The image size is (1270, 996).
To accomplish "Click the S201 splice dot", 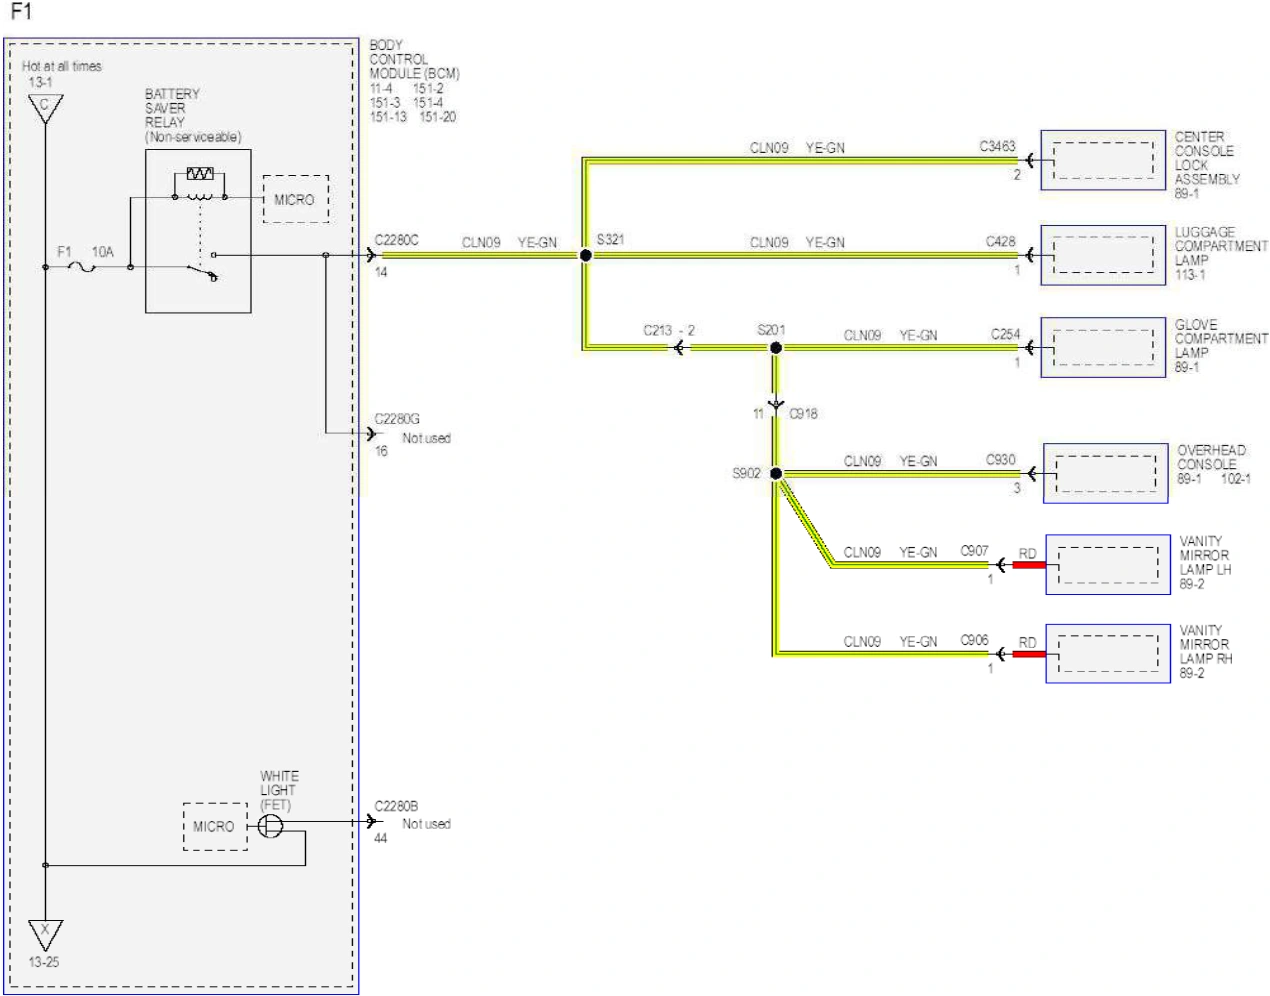I will 775,348.
